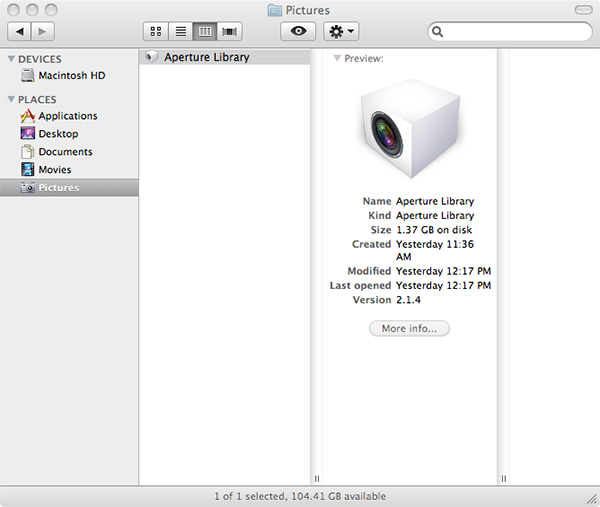Open Applications in the sidebar
This screenshot has height=507, width=600.
click(x=69, y=116)
